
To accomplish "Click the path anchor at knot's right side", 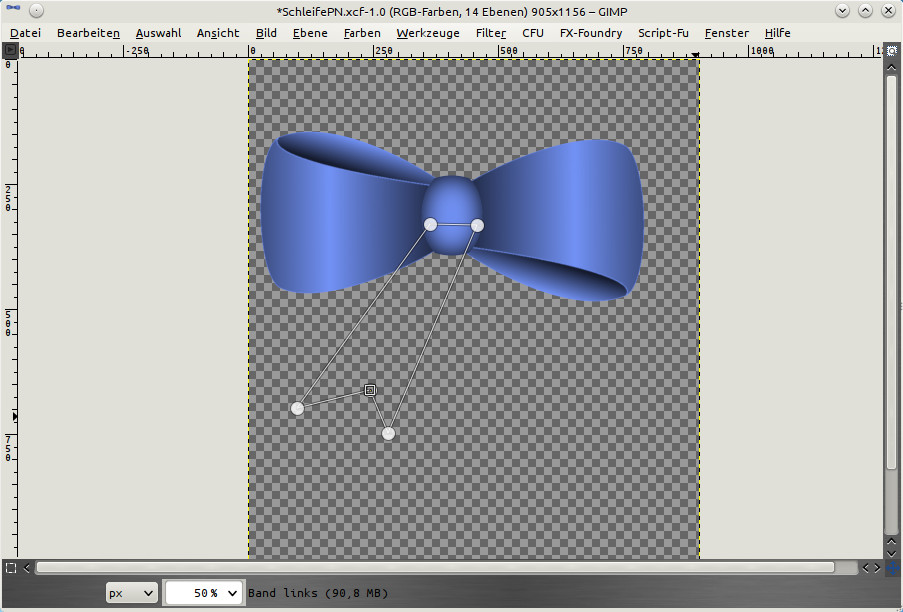I will pos(477,225).
